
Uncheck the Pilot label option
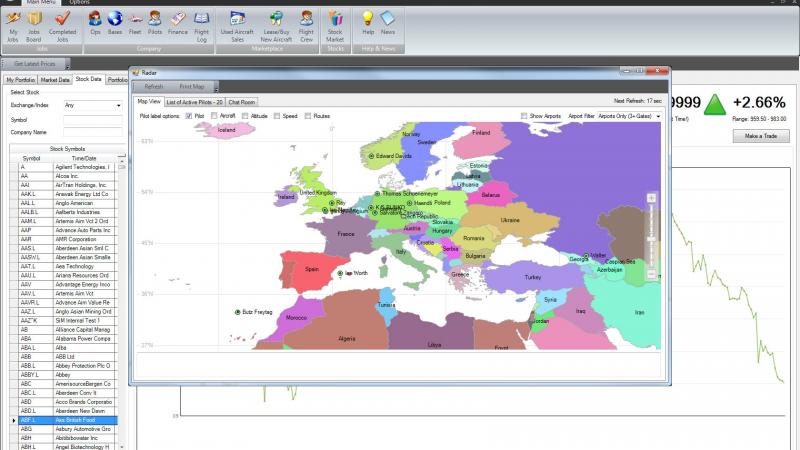tap(189, 116)
